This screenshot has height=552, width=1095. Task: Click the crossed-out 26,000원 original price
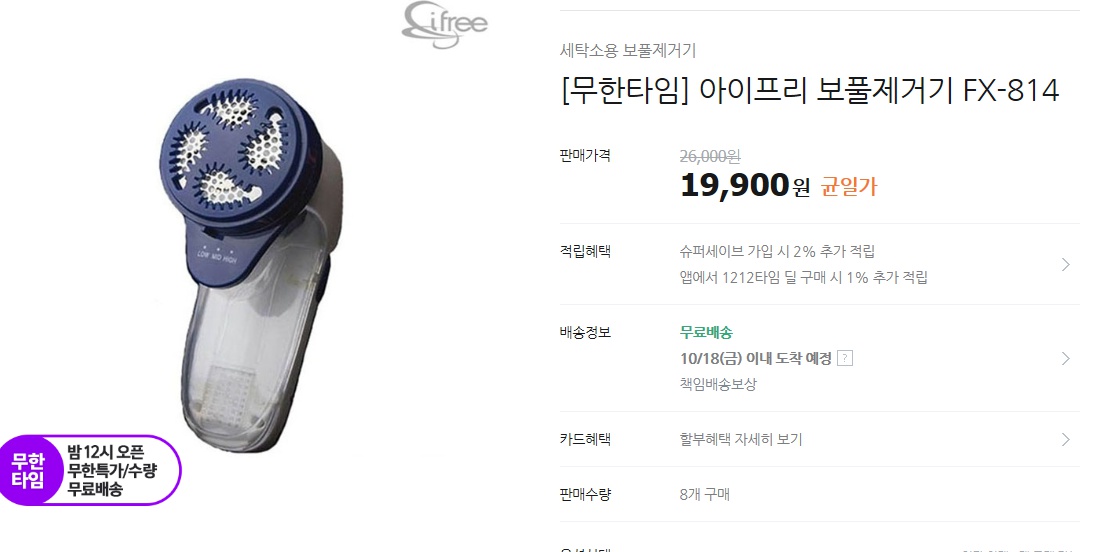(710, 157)
